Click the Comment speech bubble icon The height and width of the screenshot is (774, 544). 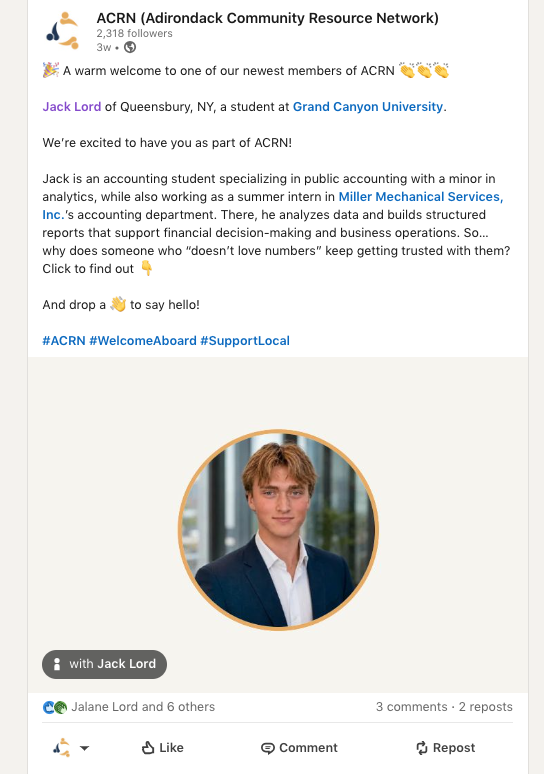pos(268,748)
